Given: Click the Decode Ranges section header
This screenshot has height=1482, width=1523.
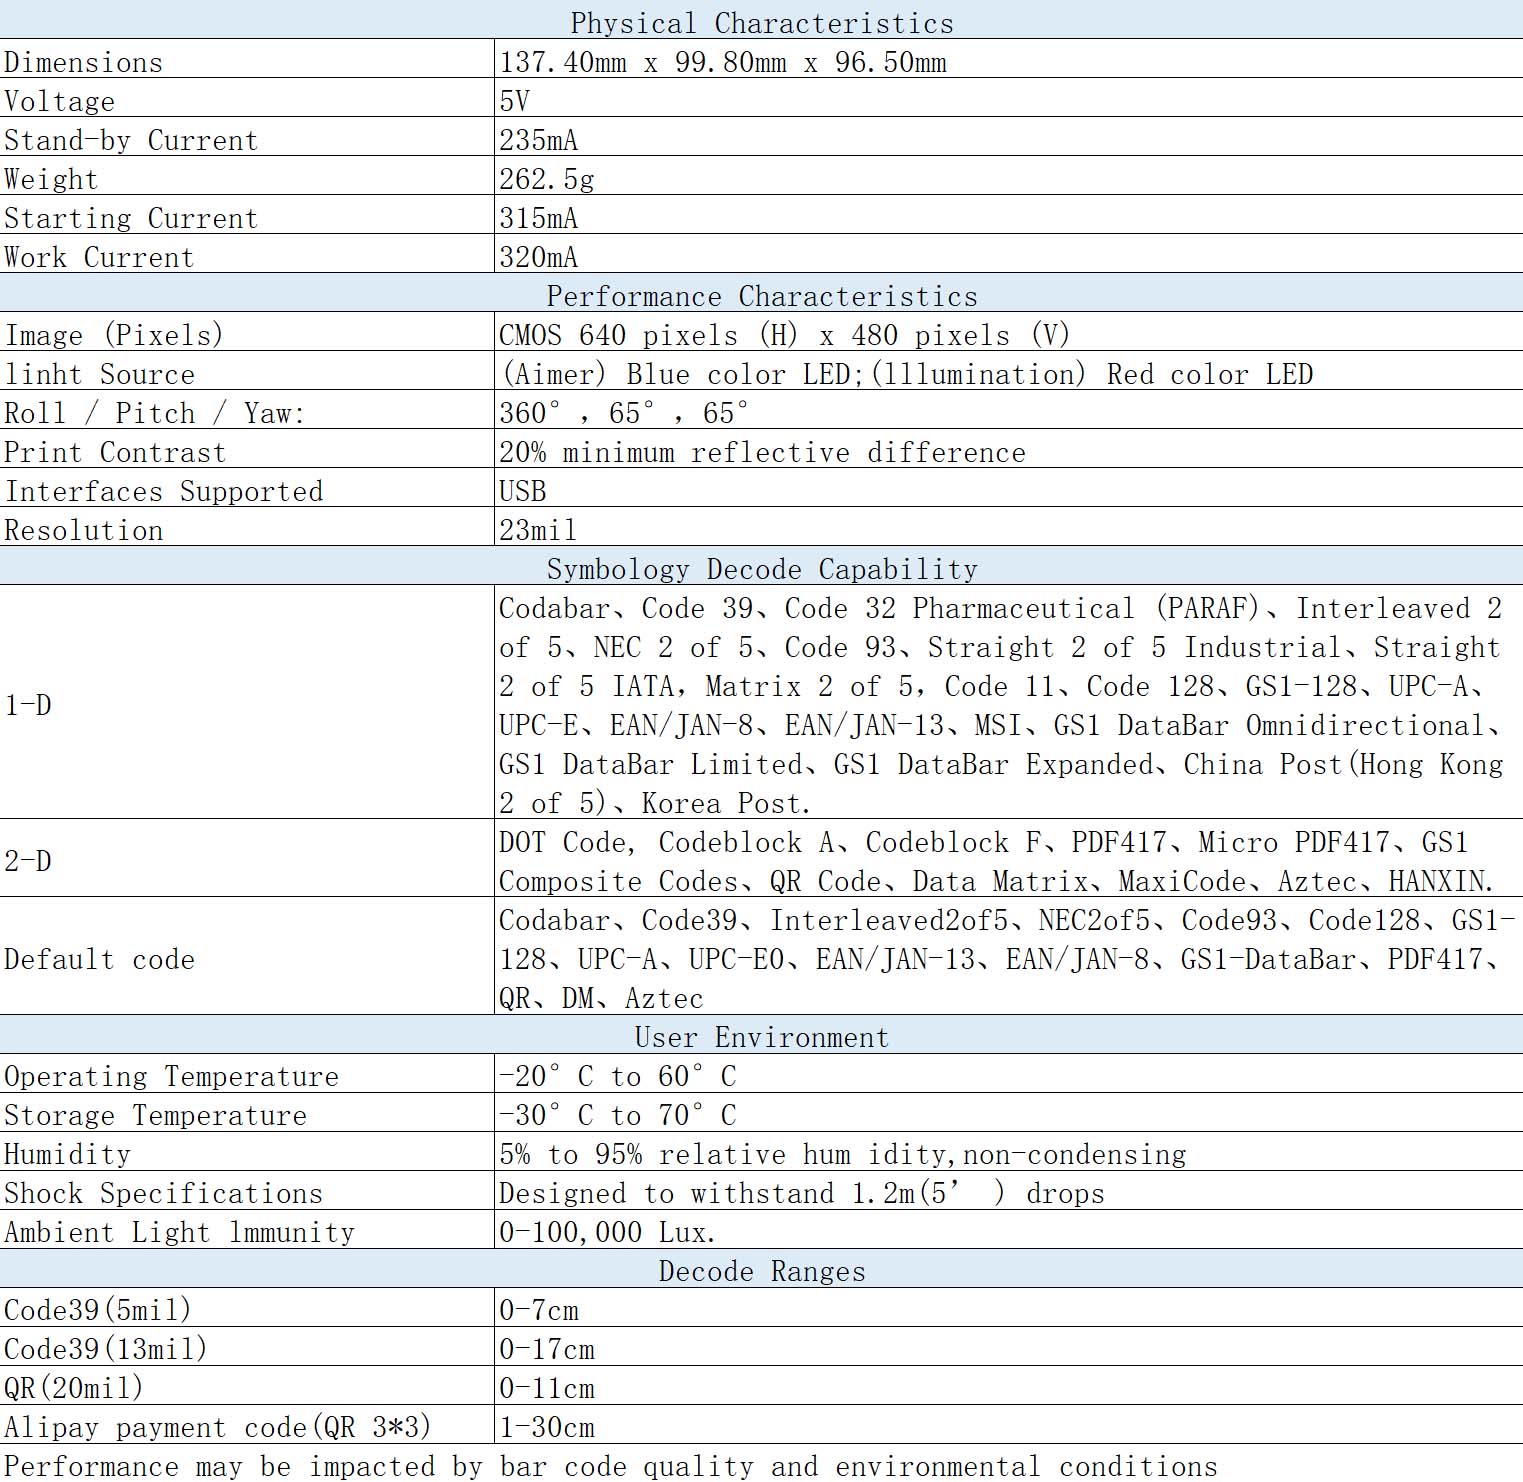Looking at the screenshot, I should 761,1271.
